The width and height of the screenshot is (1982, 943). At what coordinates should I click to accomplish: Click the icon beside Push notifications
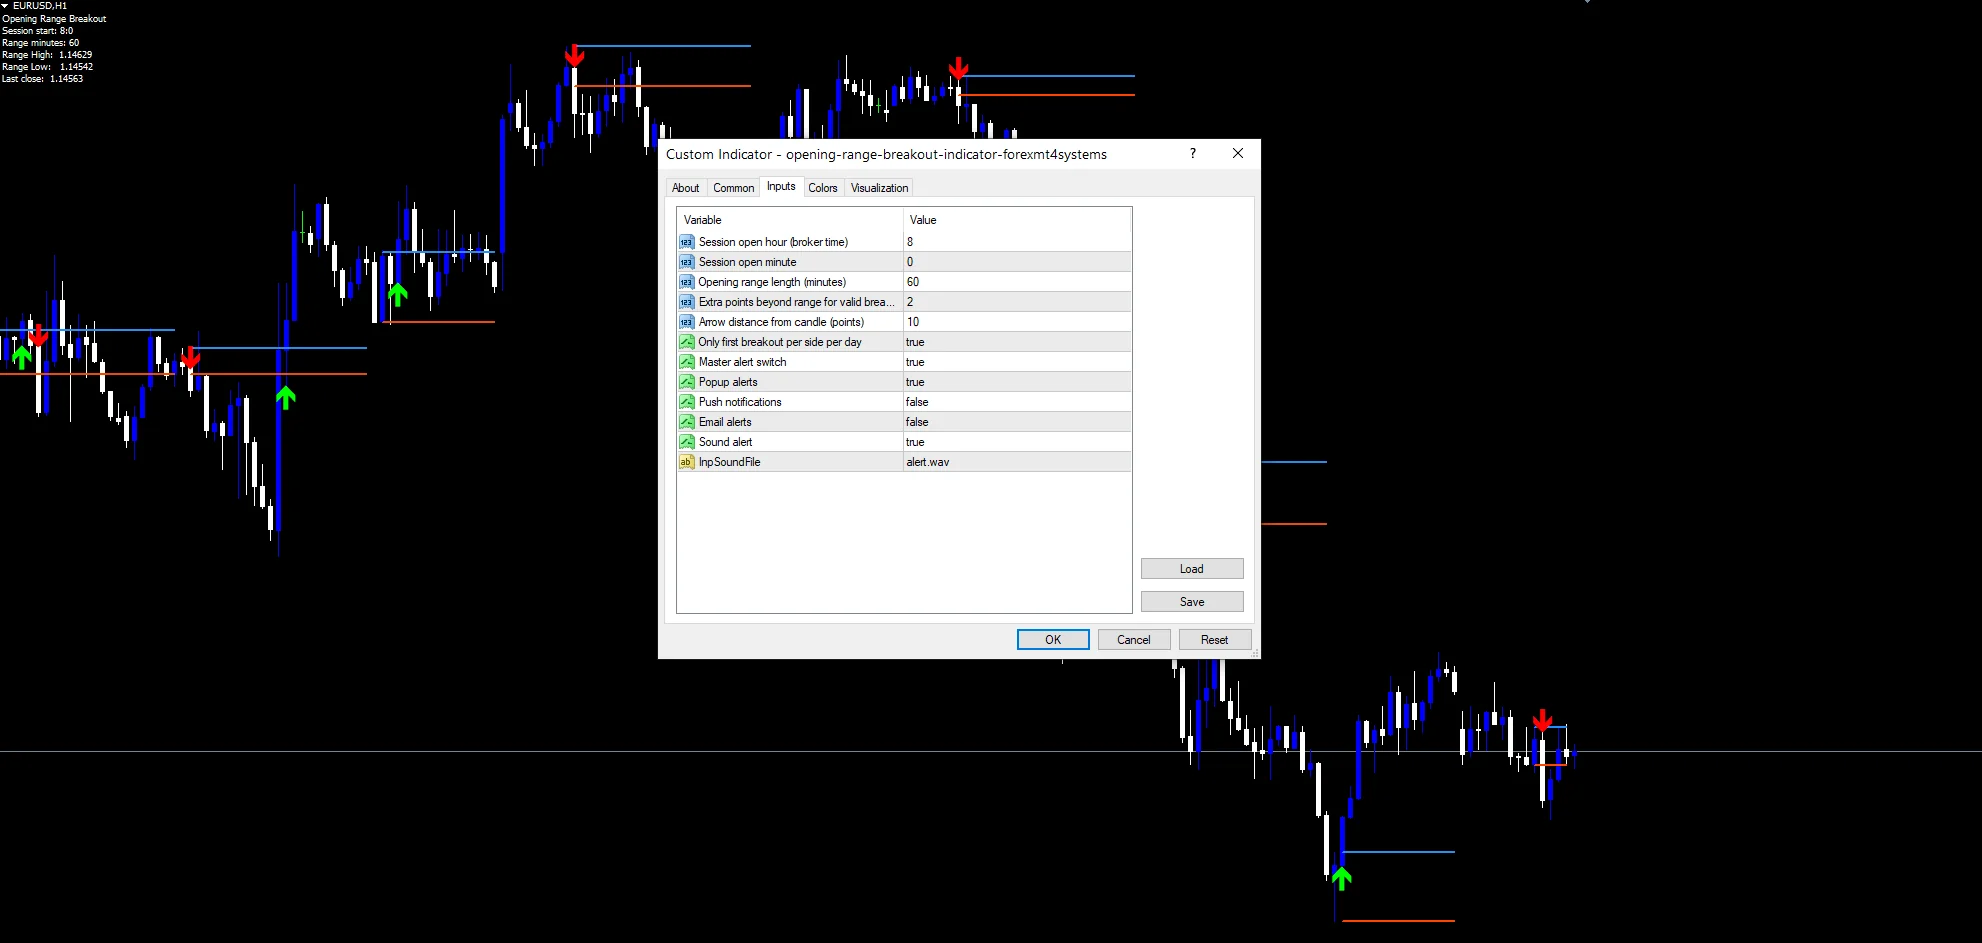click(x=686, y=402)
